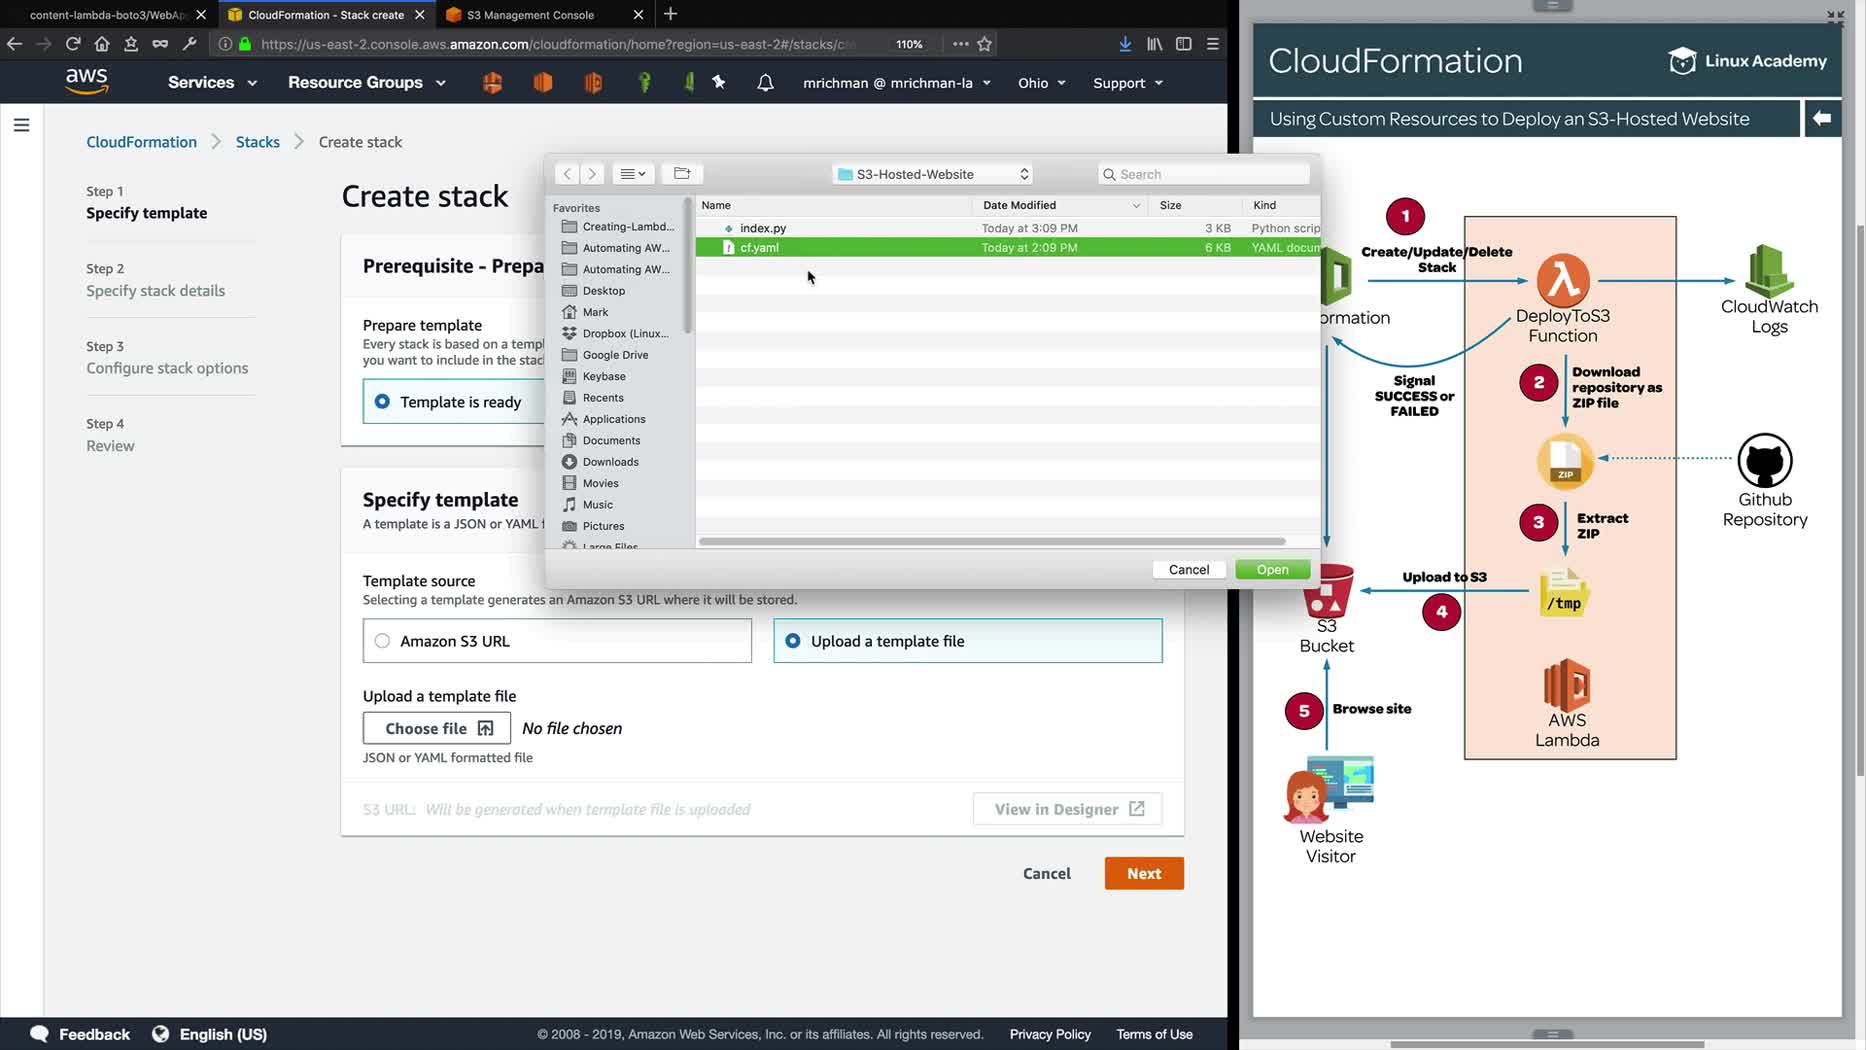Open the Ohio region selector
This screenshot has height=1050, width=1866.
pyautogui.click(x=1042, y=83)
